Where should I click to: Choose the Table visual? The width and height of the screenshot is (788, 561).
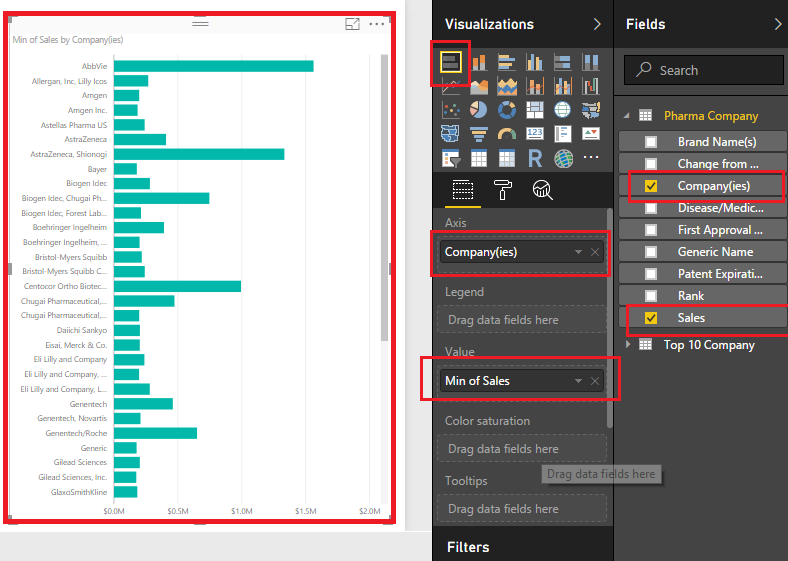(479, 158)
